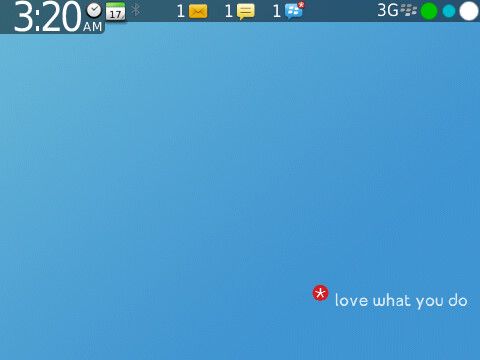Open the blue BBM chat notification icon
The height and width of the screenshot is (360, 480).
(x=293, y=12)
